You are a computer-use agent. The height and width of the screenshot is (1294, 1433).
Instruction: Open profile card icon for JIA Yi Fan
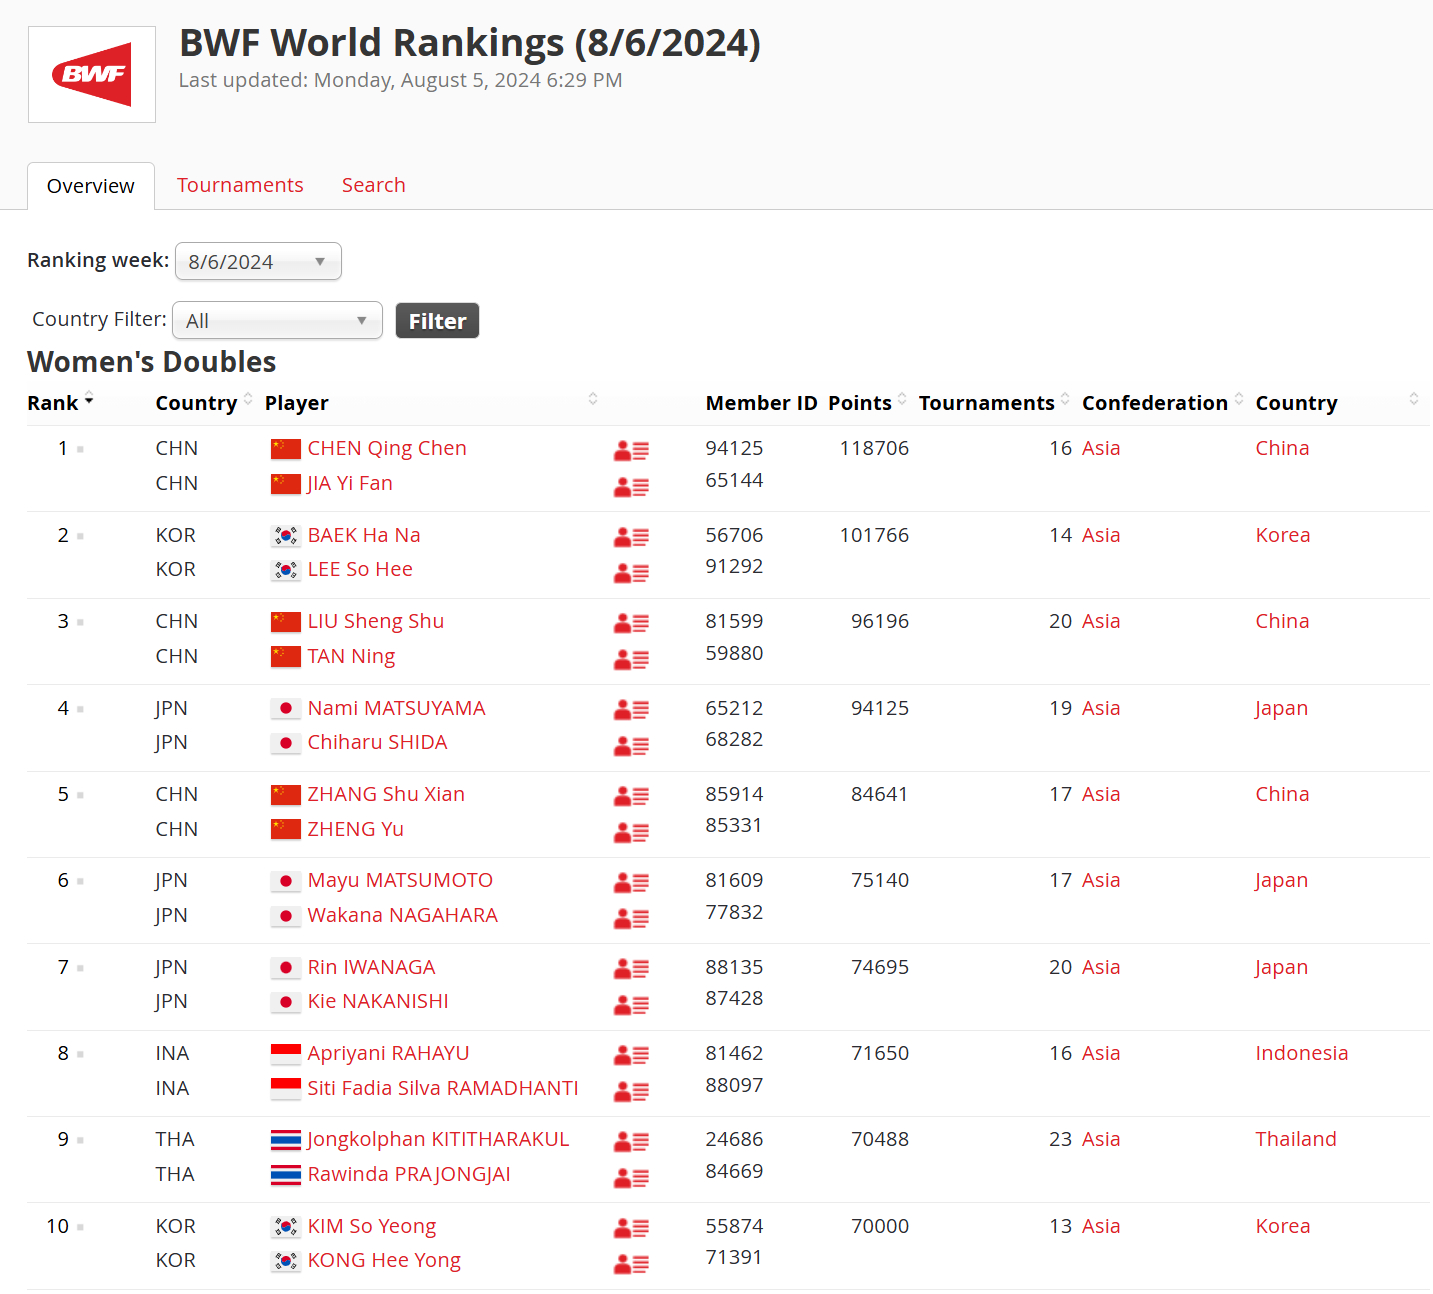click(631, 487)
